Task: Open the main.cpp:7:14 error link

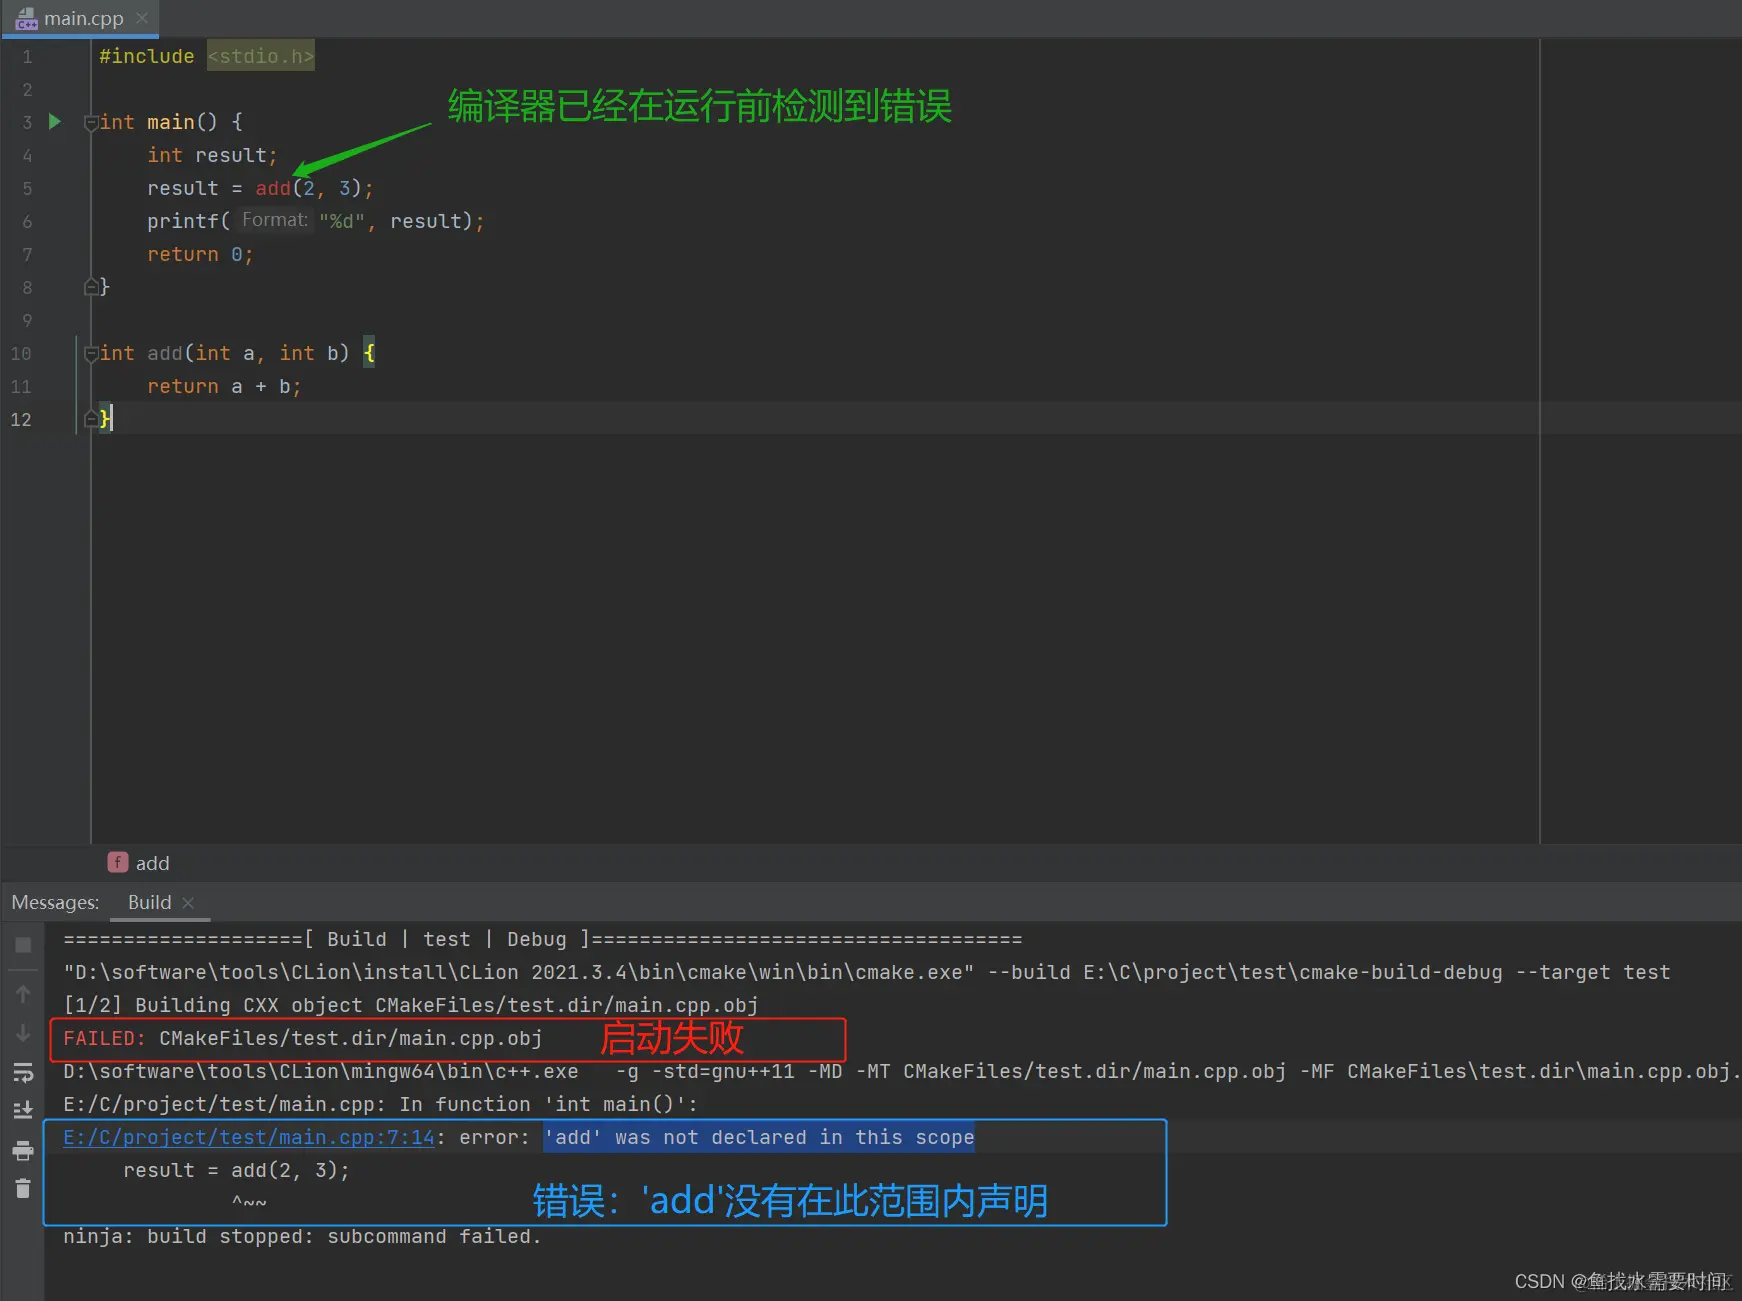Action: (249, 1137)
